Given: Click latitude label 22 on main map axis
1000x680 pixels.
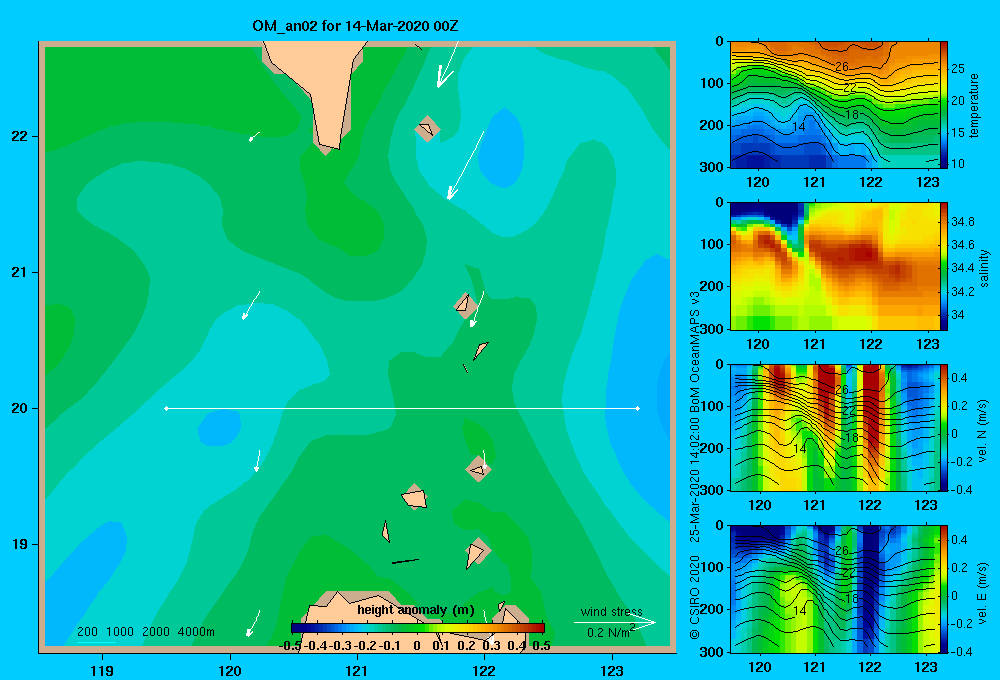Looking at the screenshot, I should 20,137.
